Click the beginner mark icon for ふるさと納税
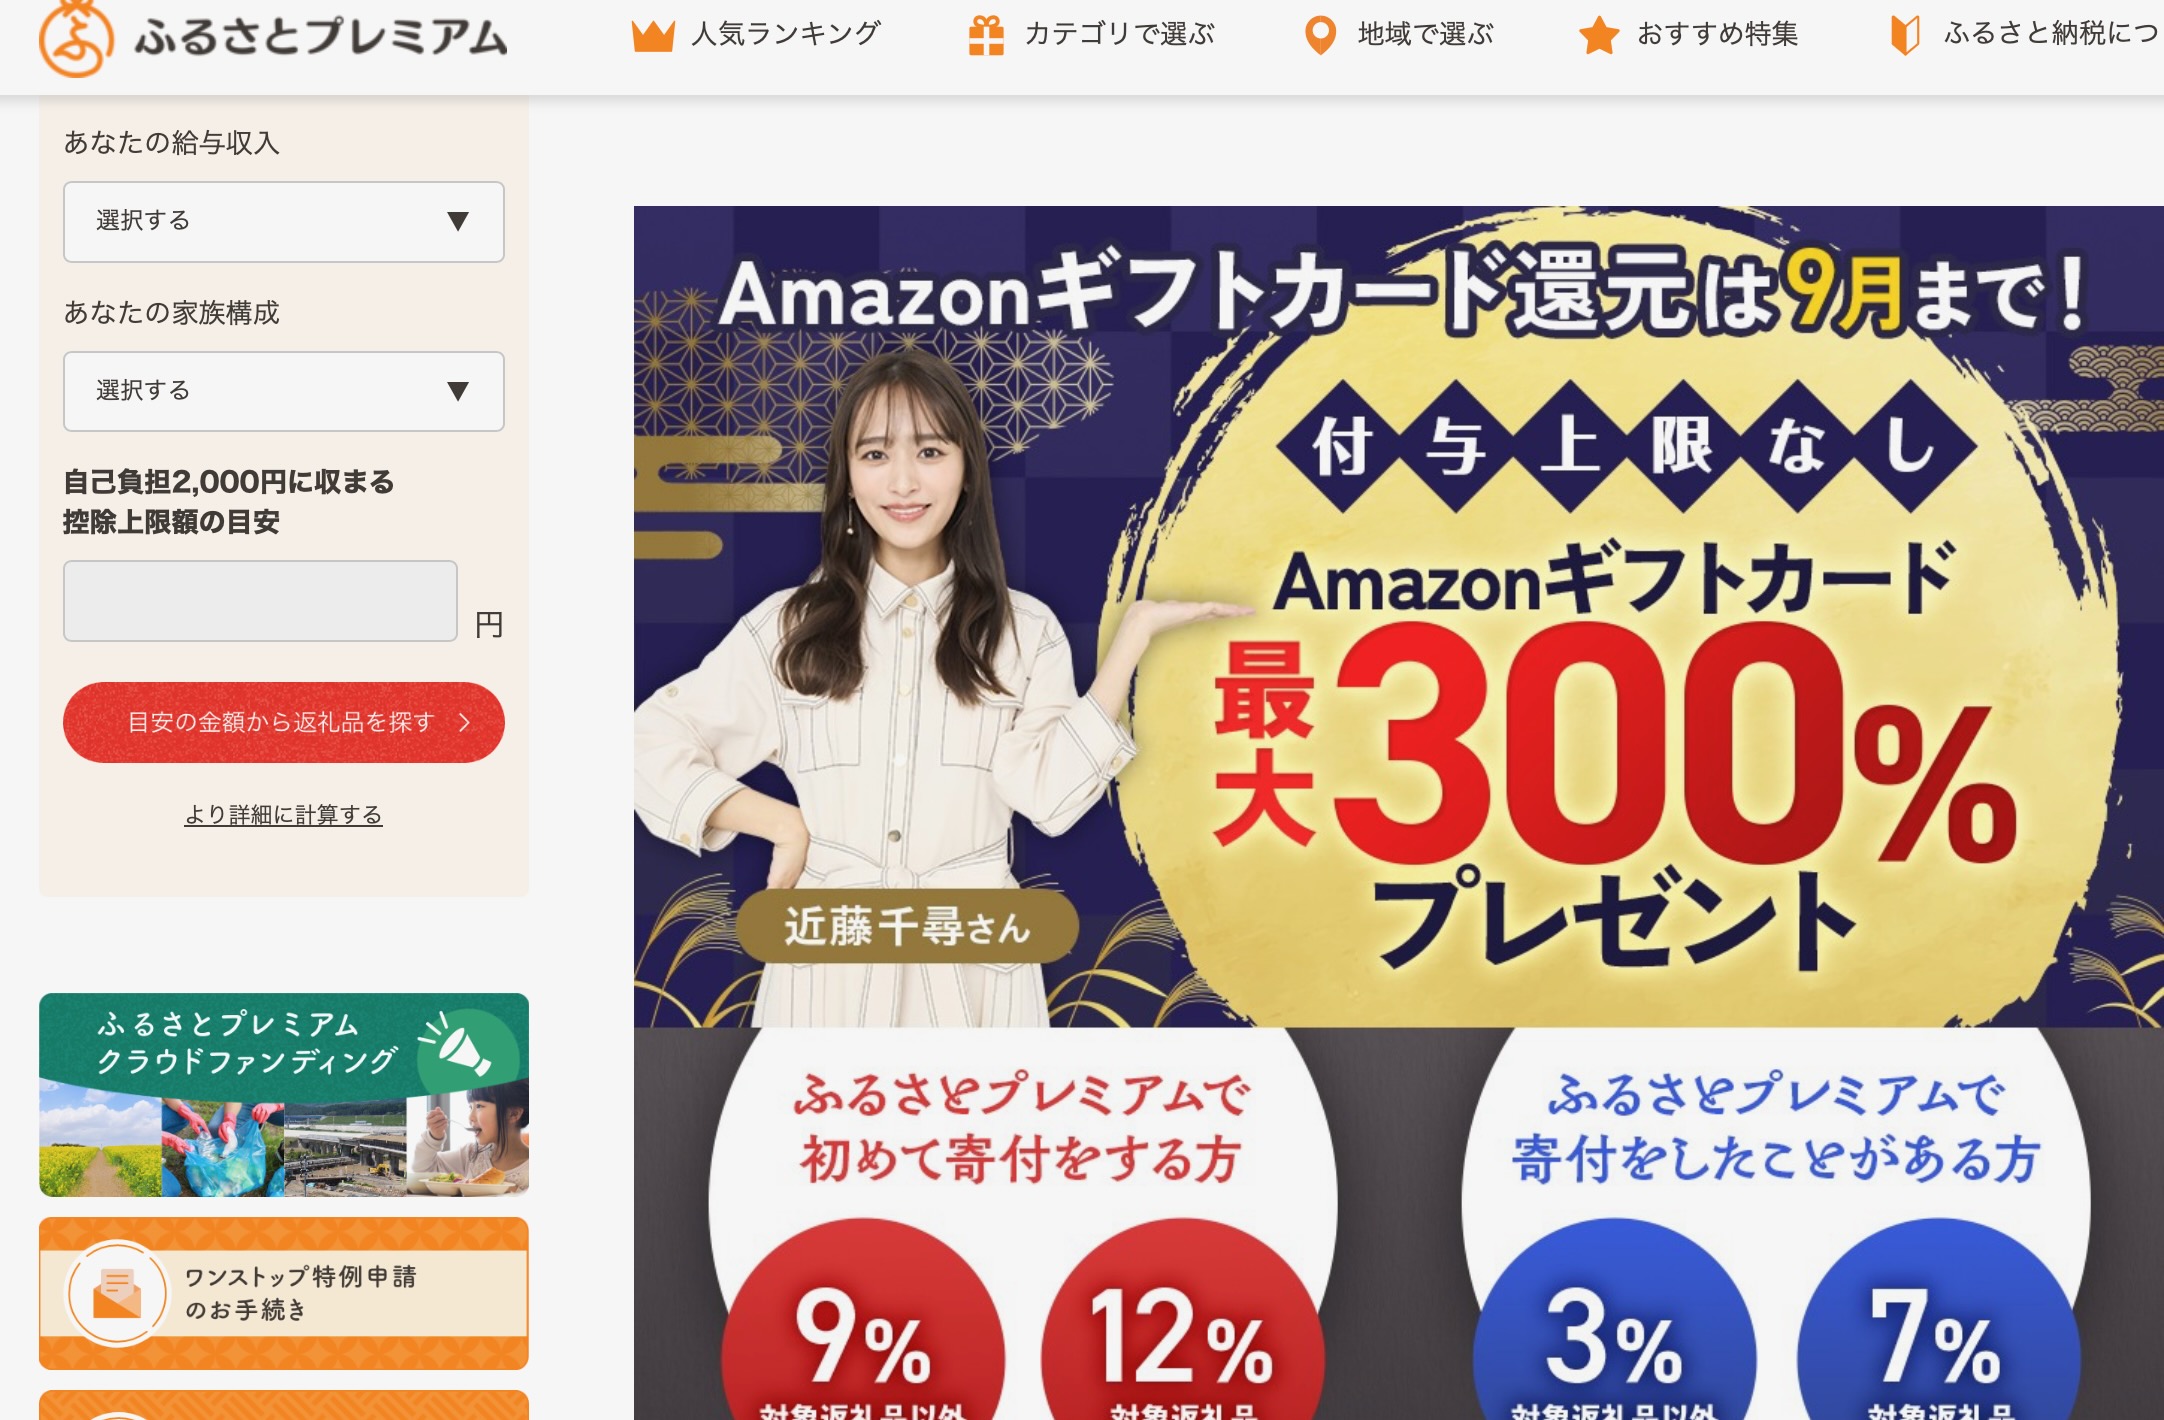The height and width of the screenshot is (1420, 2164). coord(1905,35)
